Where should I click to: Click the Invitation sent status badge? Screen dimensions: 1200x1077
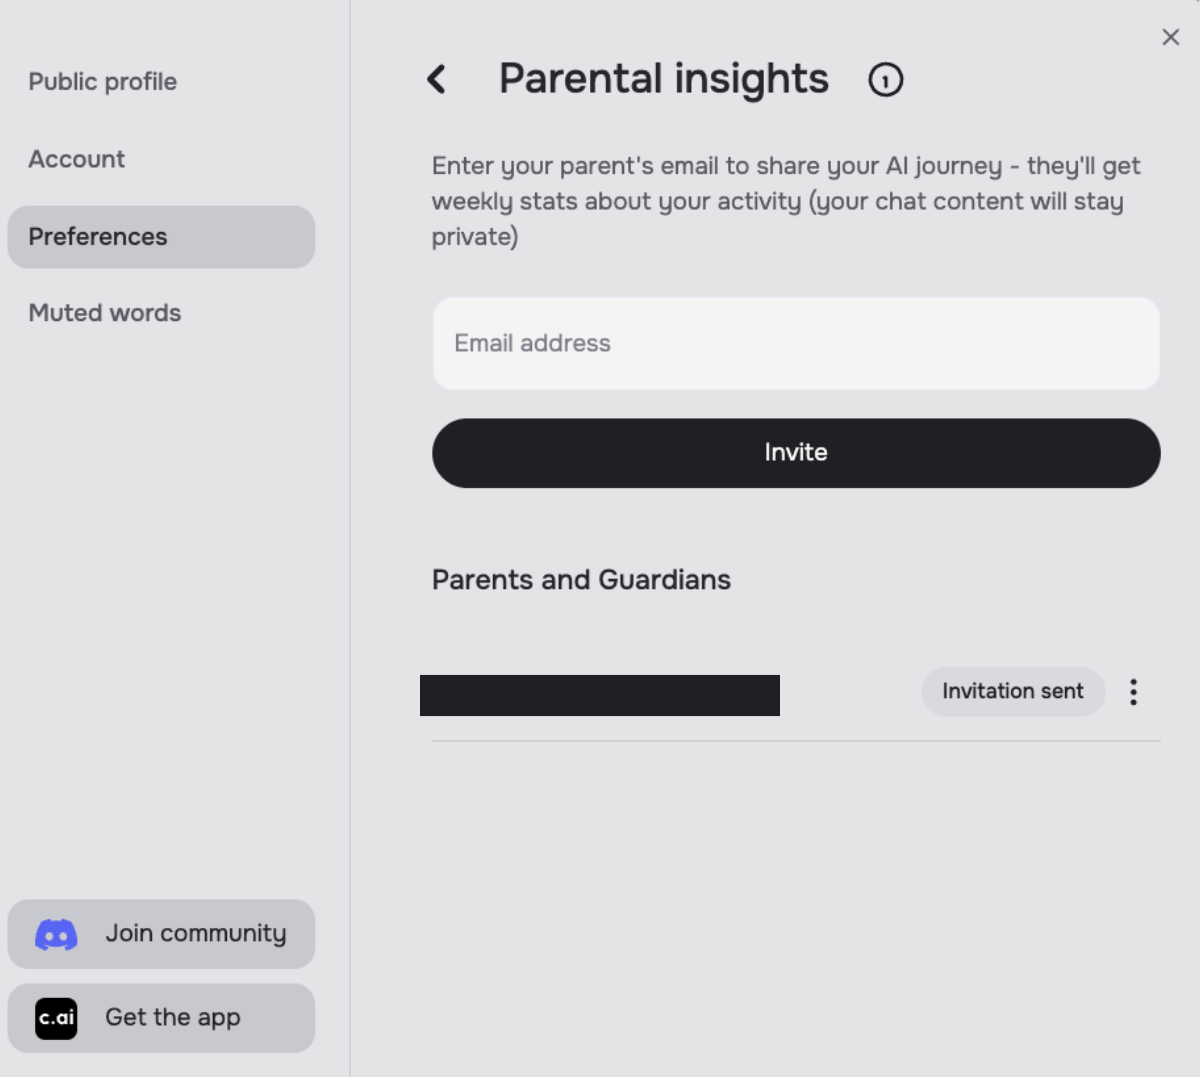click(1012, 692)
